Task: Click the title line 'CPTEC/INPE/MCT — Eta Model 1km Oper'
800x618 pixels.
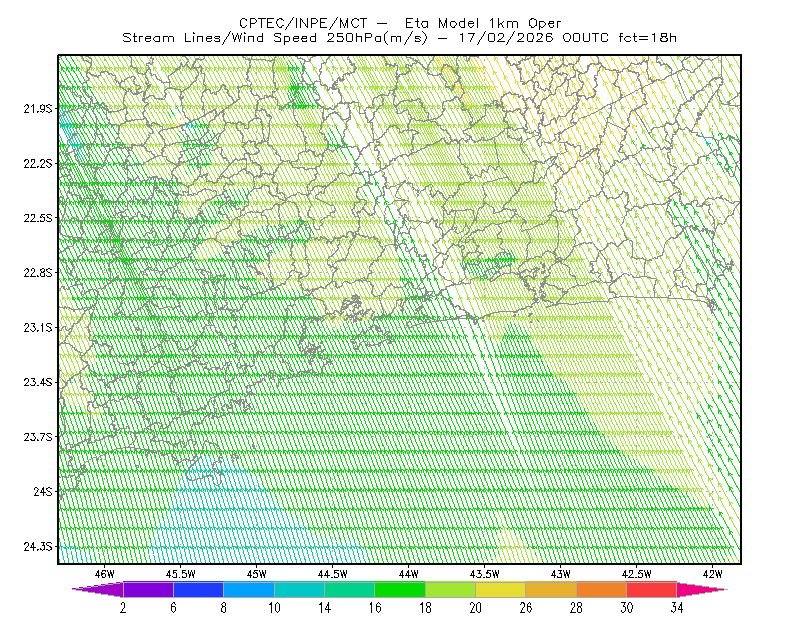Action: (400, 23)
